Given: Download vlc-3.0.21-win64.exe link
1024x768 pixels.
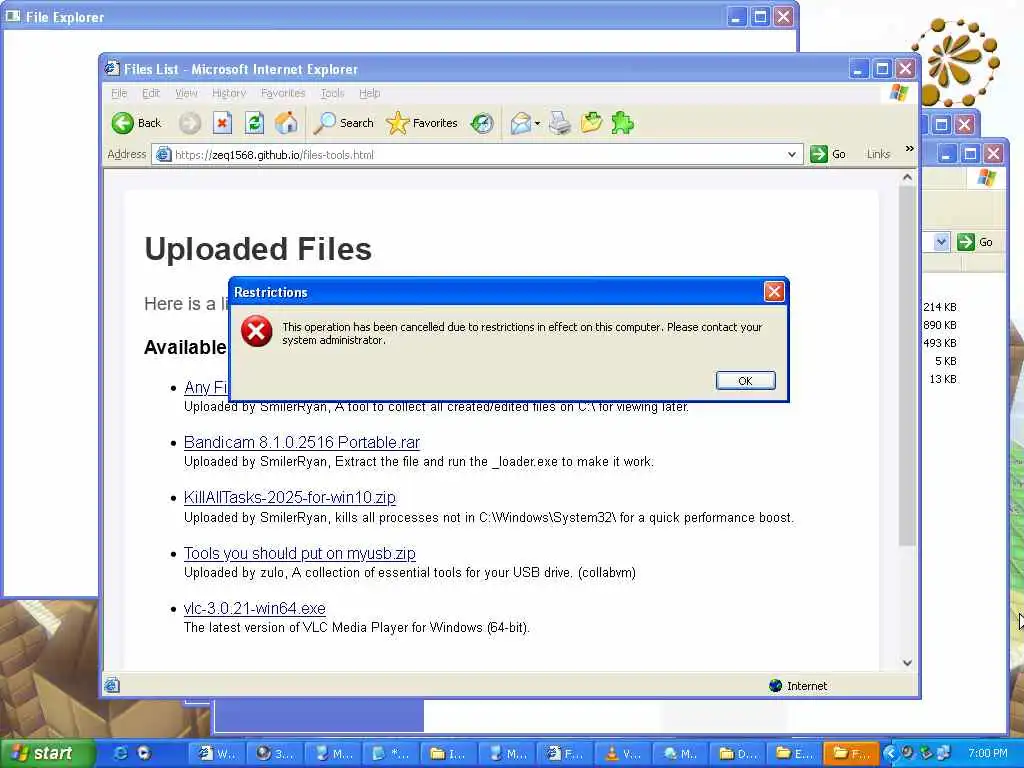Looking at the screenshot, I should click(255, 608).
